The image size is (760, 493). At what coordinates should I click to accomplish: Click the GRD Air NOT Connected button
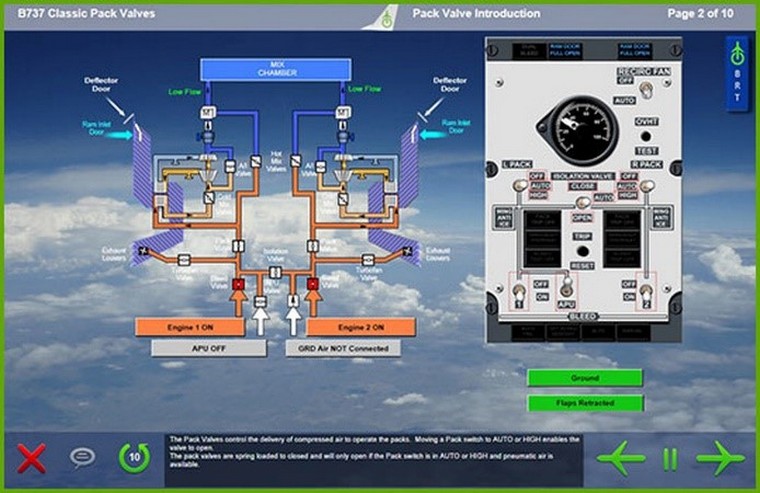pos(343,349)
